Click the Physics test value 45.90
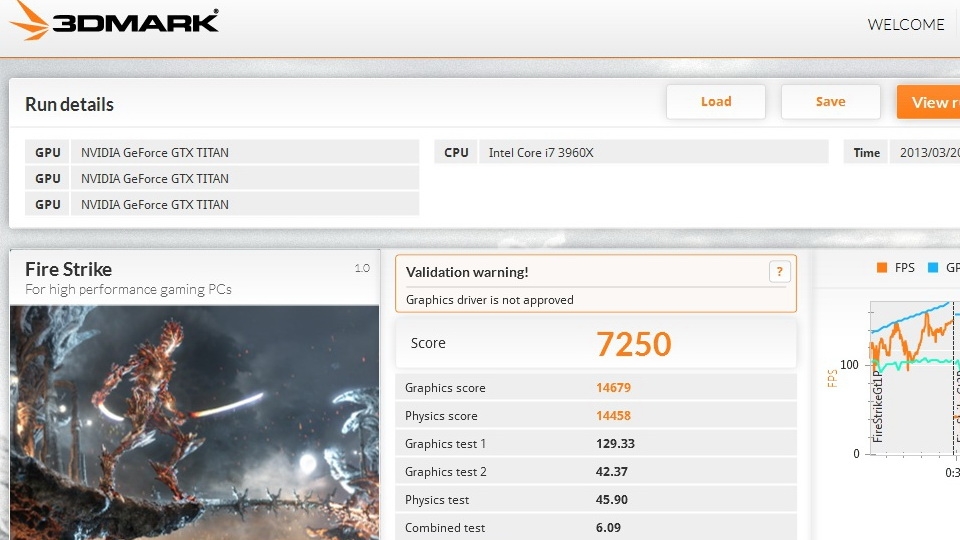The height and width of the screenshot is (540, 960). pyautogui.click(x=612, y=500)
